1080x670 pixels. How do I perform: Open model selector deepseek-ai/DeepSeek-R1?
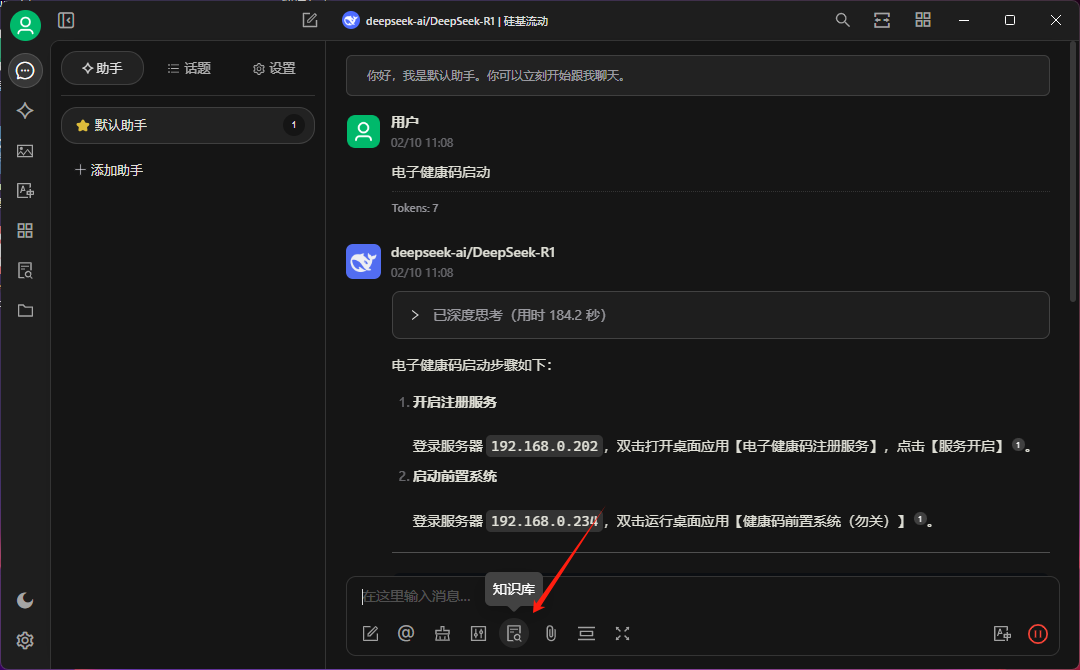tap(446, 21)
